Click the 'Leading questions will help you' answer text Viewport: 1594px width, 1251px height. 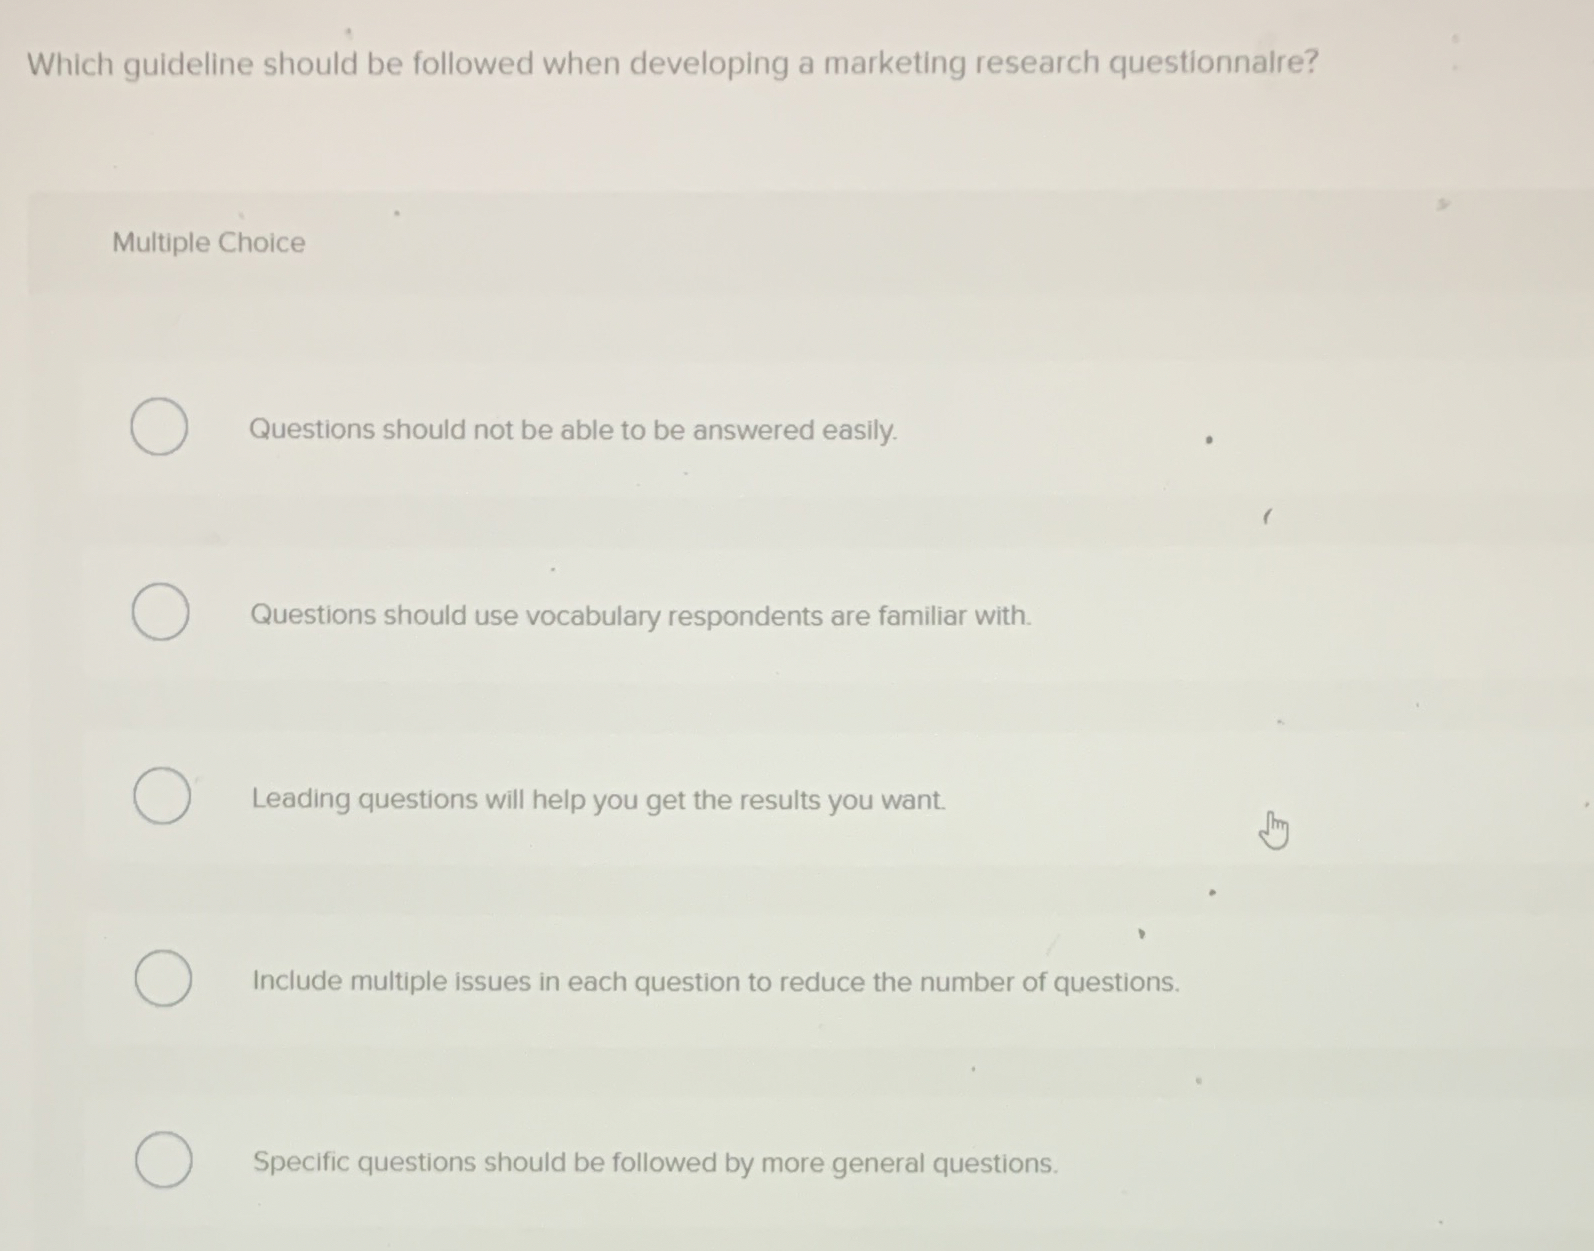598,800
